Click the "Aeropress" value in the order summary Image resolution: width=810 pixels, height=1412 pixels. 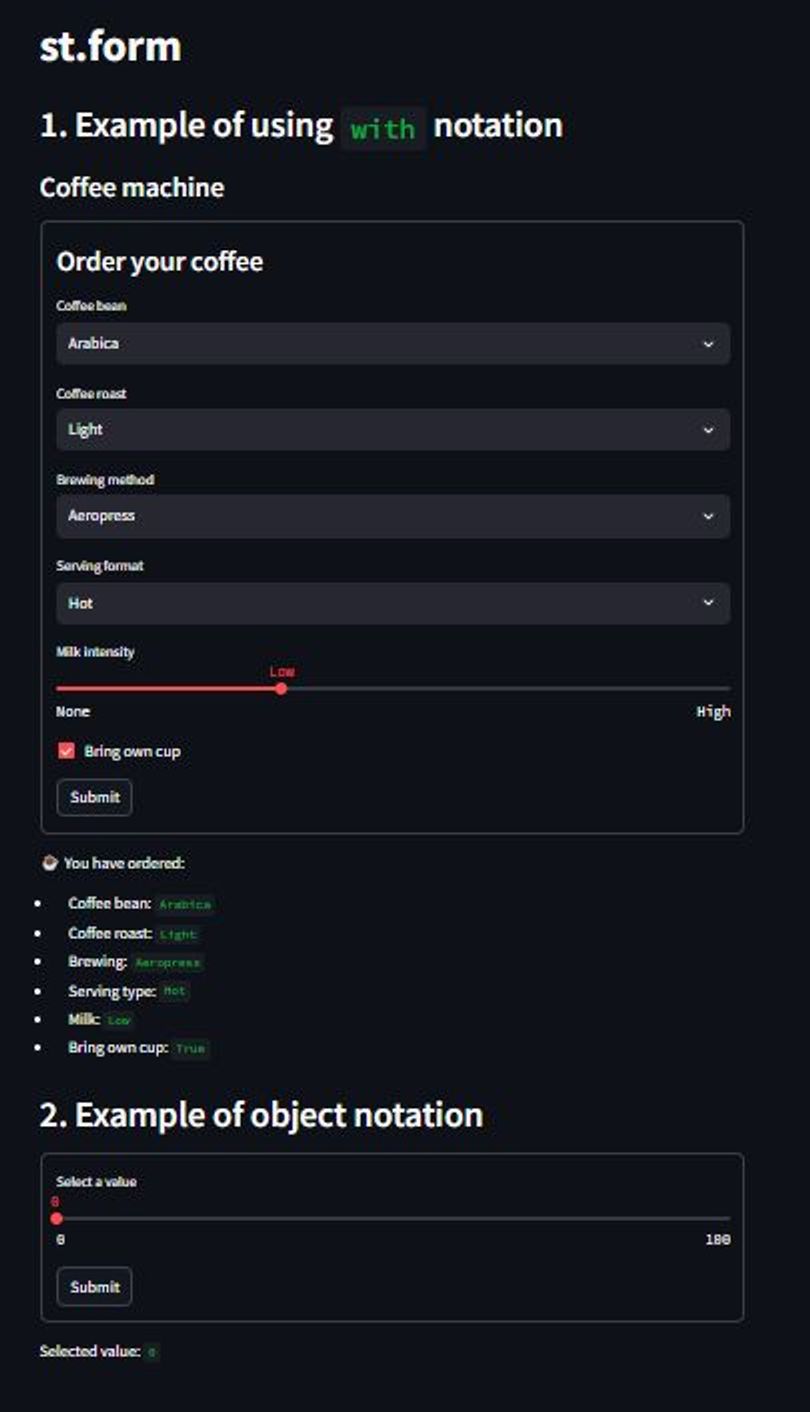(168, 963)
